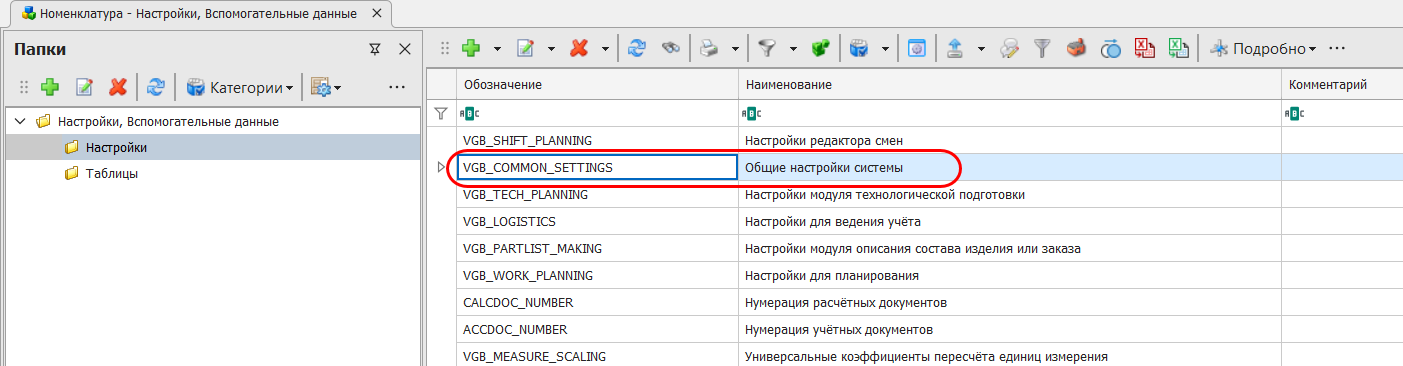Click the green cubes icon in toolbar
Screen dimensions: 1403x366
[821, 48]
